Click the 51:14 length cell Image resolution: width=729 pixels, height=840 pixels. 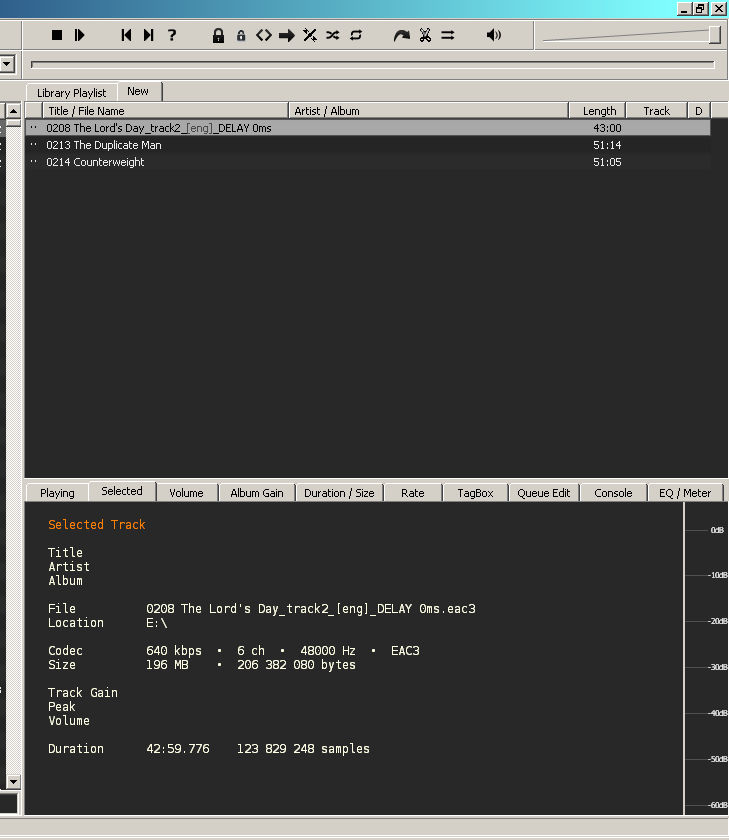click(607, 145)
